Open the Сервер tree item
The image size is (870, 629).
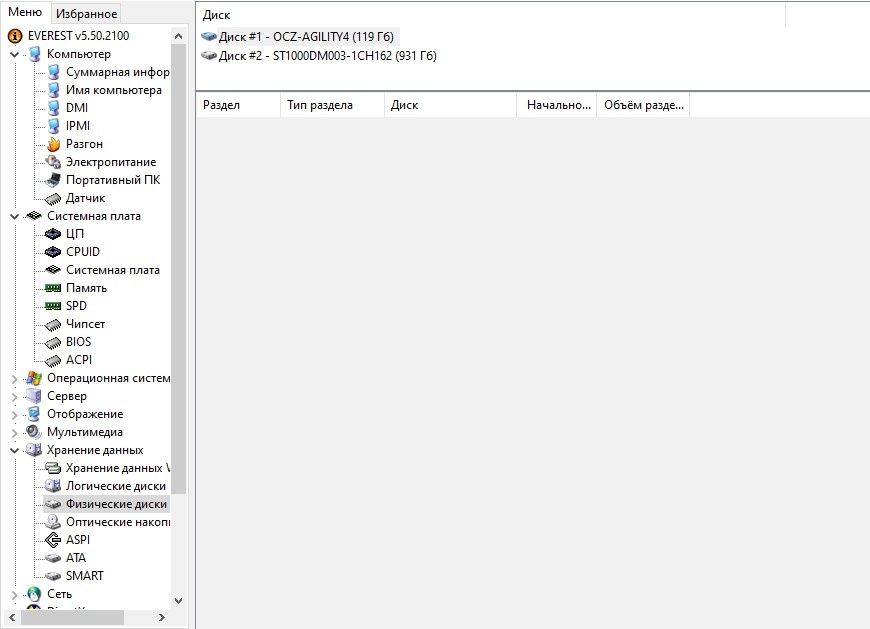[x=67, y=396]
